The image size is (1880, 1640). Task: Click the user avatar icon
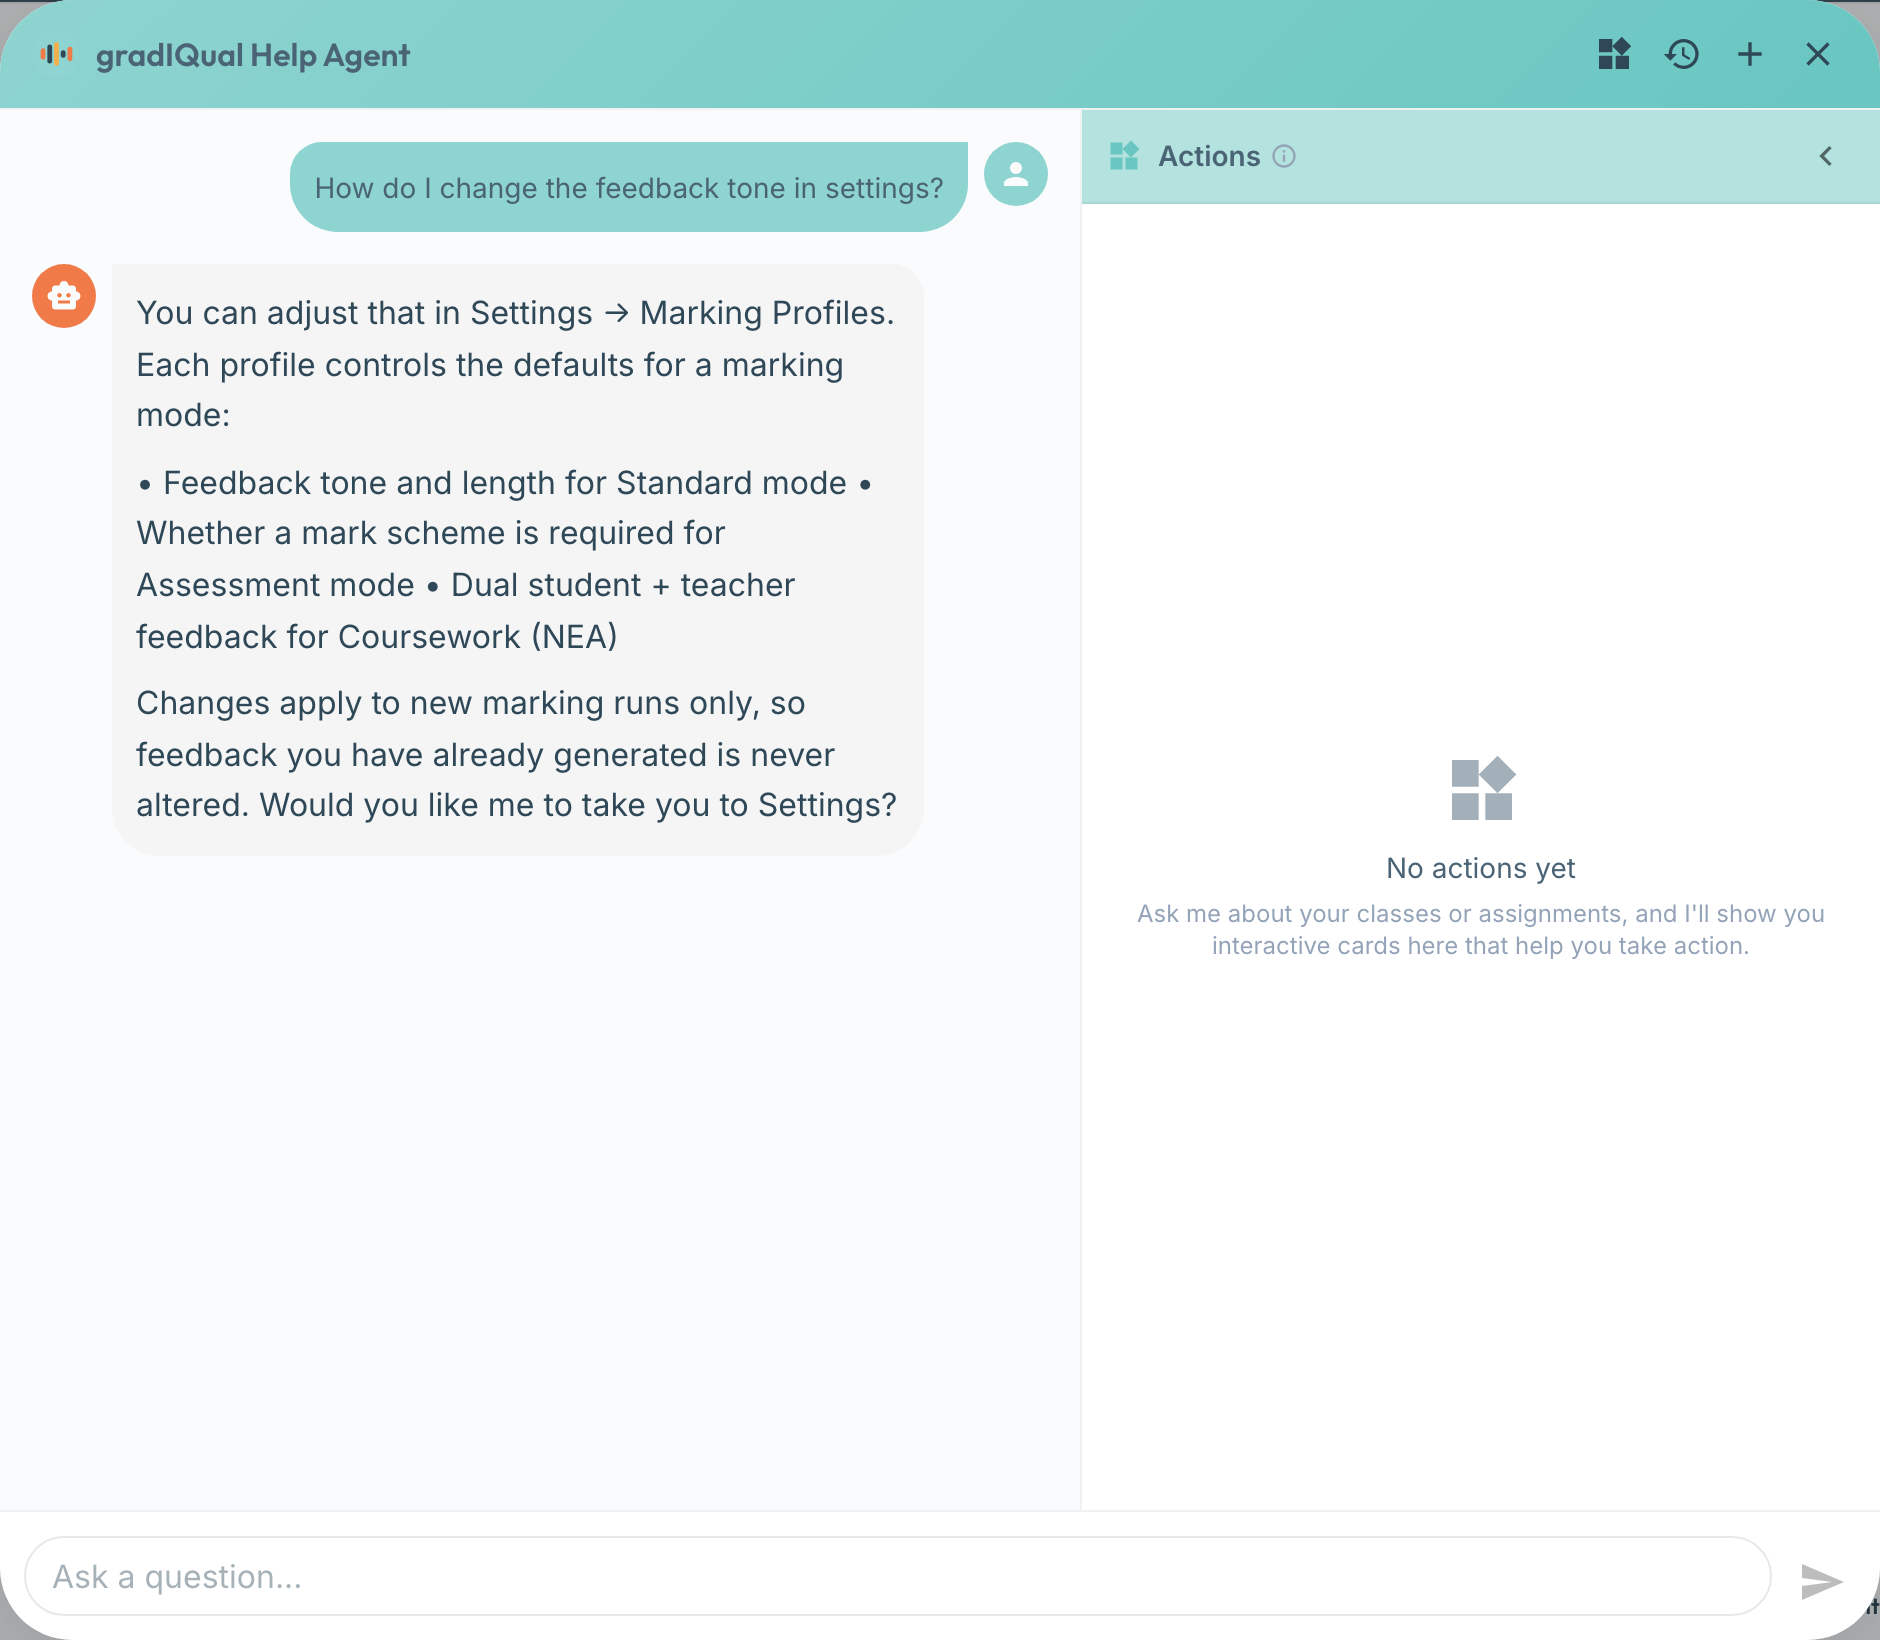point(1016,174)
